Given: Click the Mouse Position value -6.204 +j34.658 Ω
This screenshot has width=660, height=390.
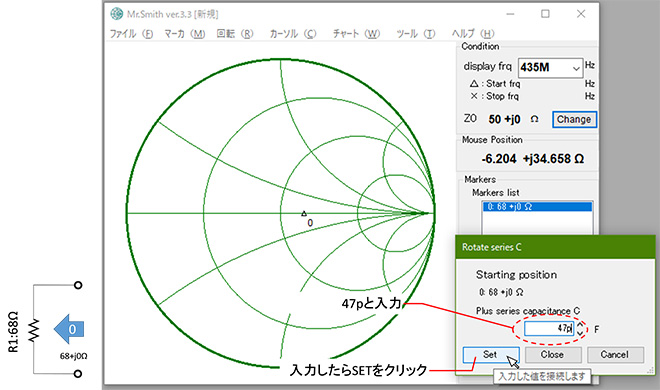Looking at the screenshot, I should tap(532, 159).
